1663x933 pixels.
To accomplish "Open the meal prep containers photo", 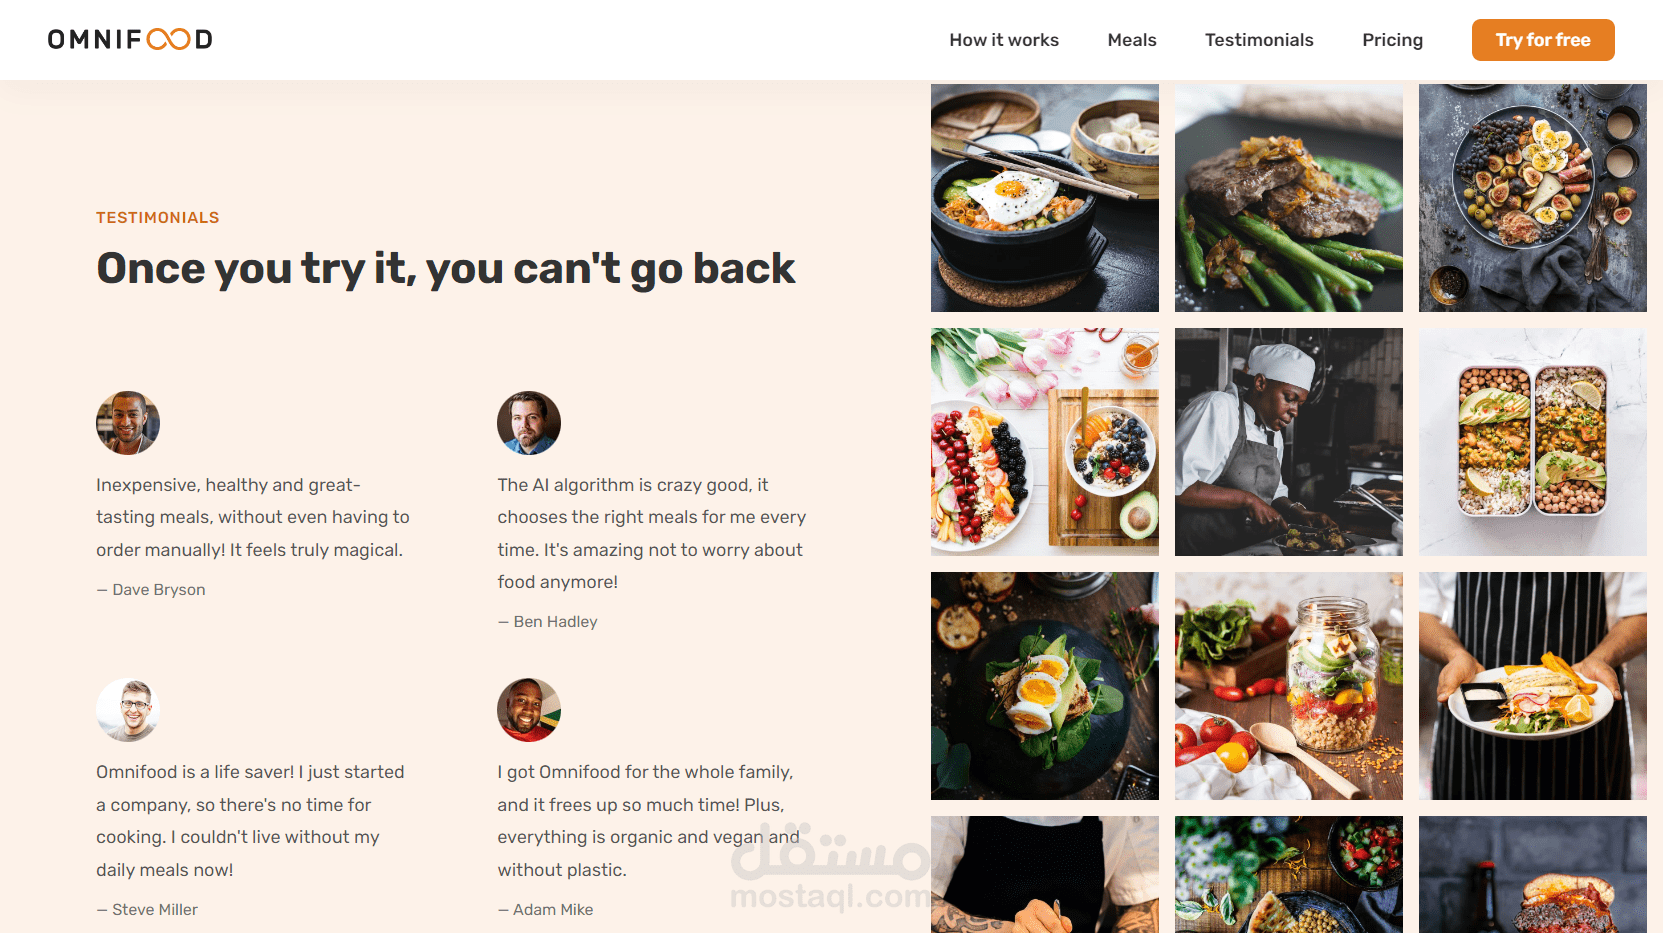I will pos(1533,442).
